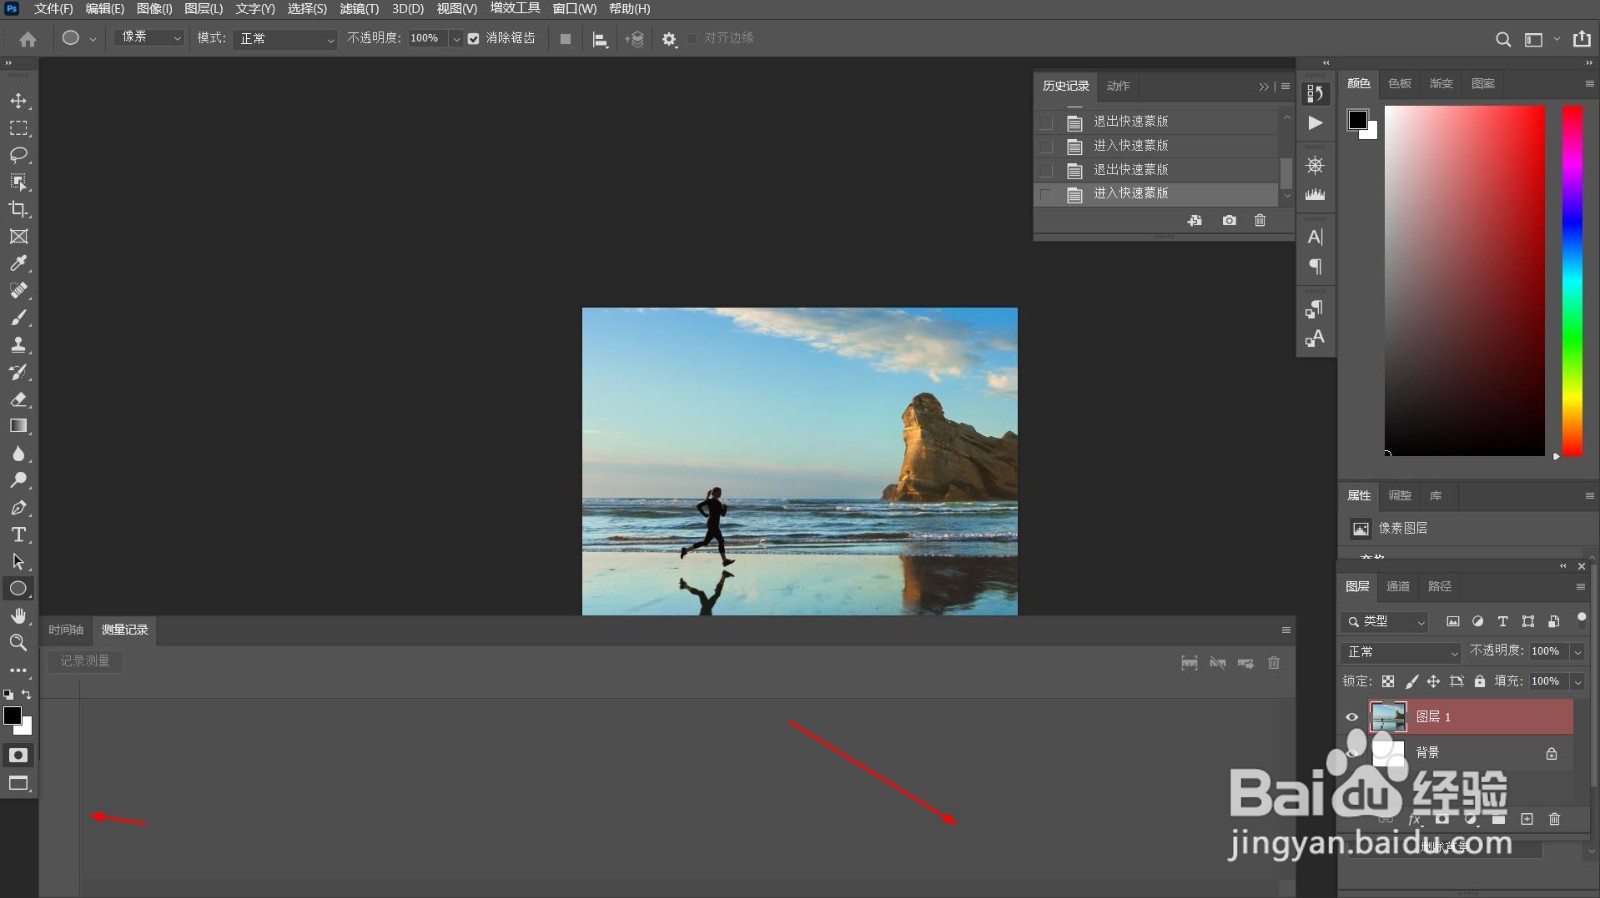Screen dimensions: 1600x898
Task: Select the Crop tool
Action: coord(18,209)
